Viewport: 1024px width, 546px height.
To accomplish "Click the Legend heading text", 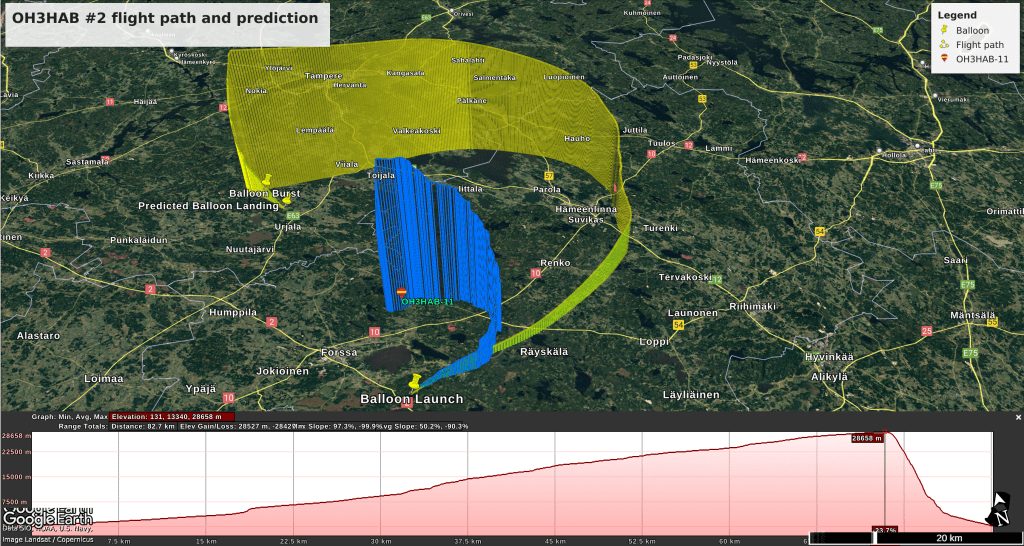I will (958, 15).
